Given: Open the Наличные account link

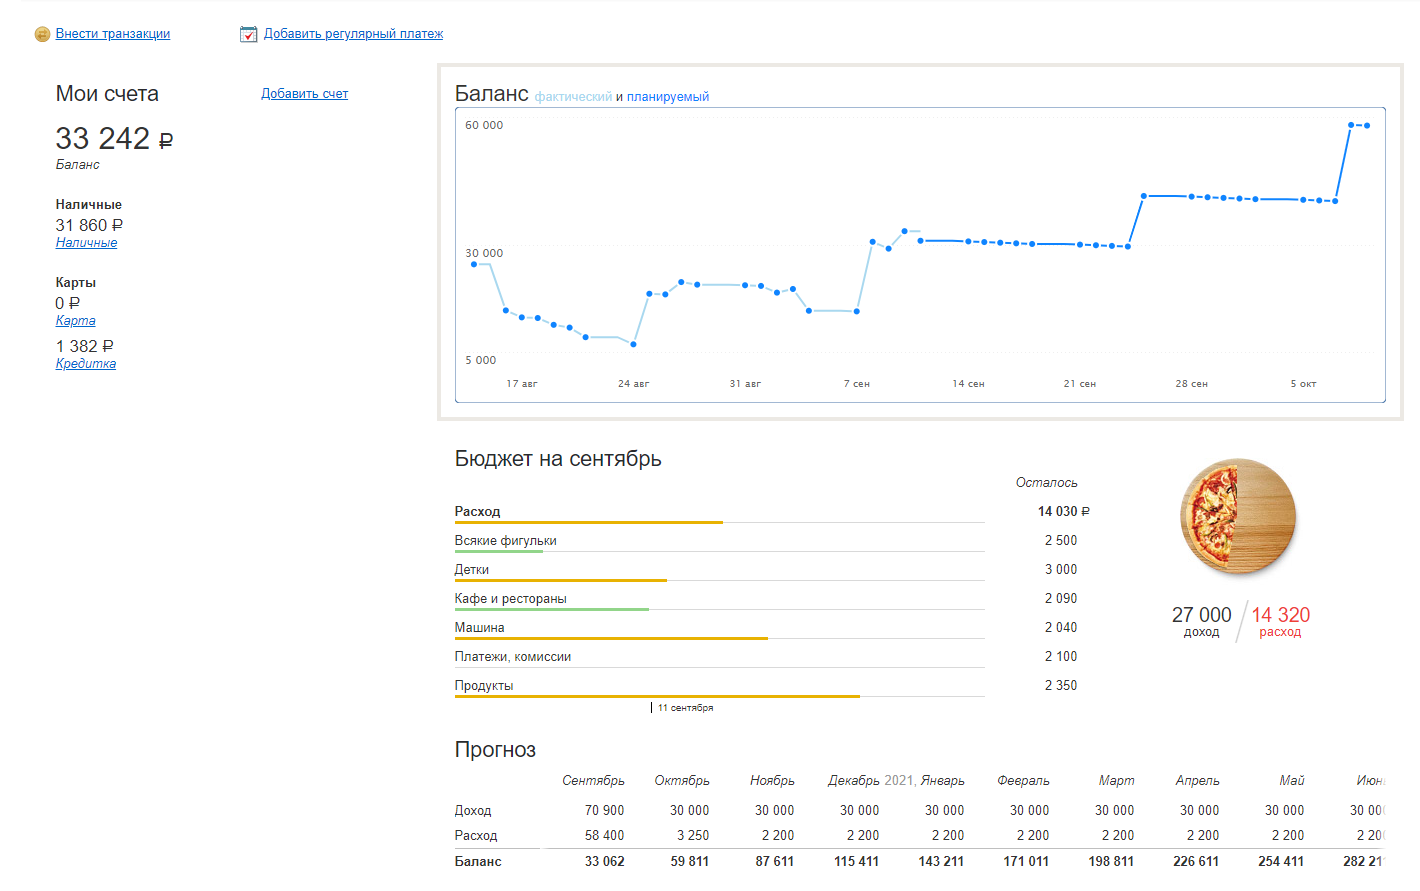Looking at the screenshot, I should click(x=87, y=243).
